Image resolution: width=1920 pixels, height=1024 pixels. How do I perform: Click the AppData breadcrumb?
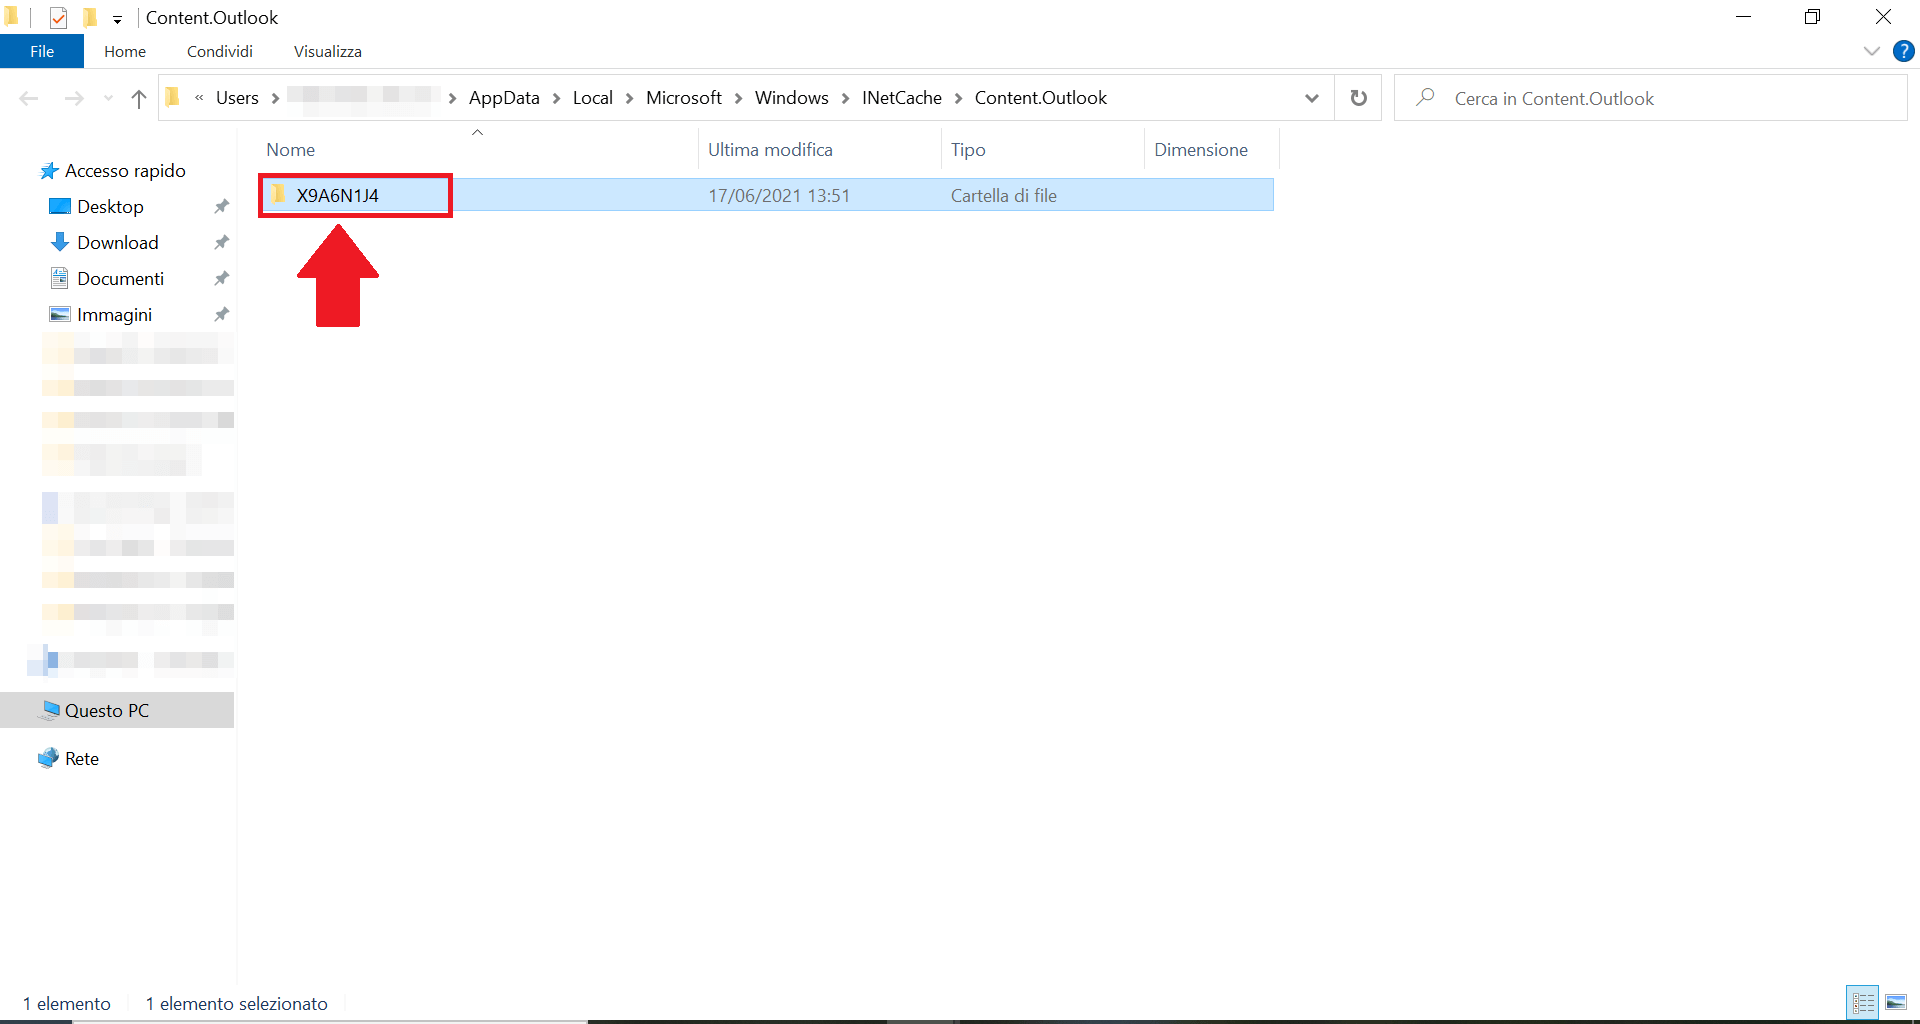[x=504, y=98]
